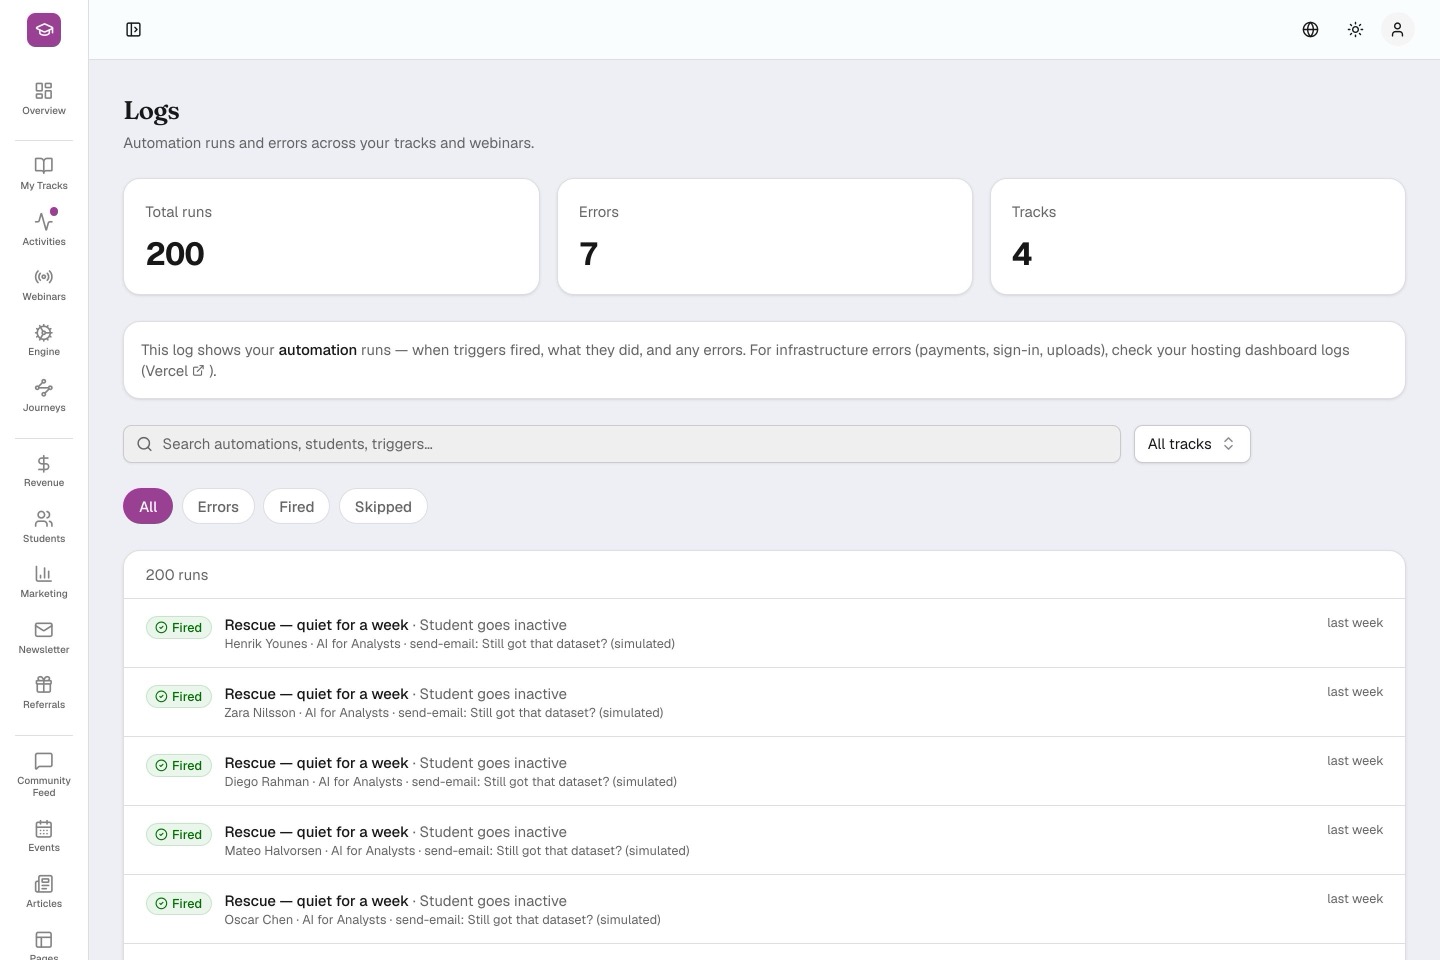Viewport: 1440px width, 960px height.
Task: Open the Henrik Younes log row
Action: click(x=764, y=633)
